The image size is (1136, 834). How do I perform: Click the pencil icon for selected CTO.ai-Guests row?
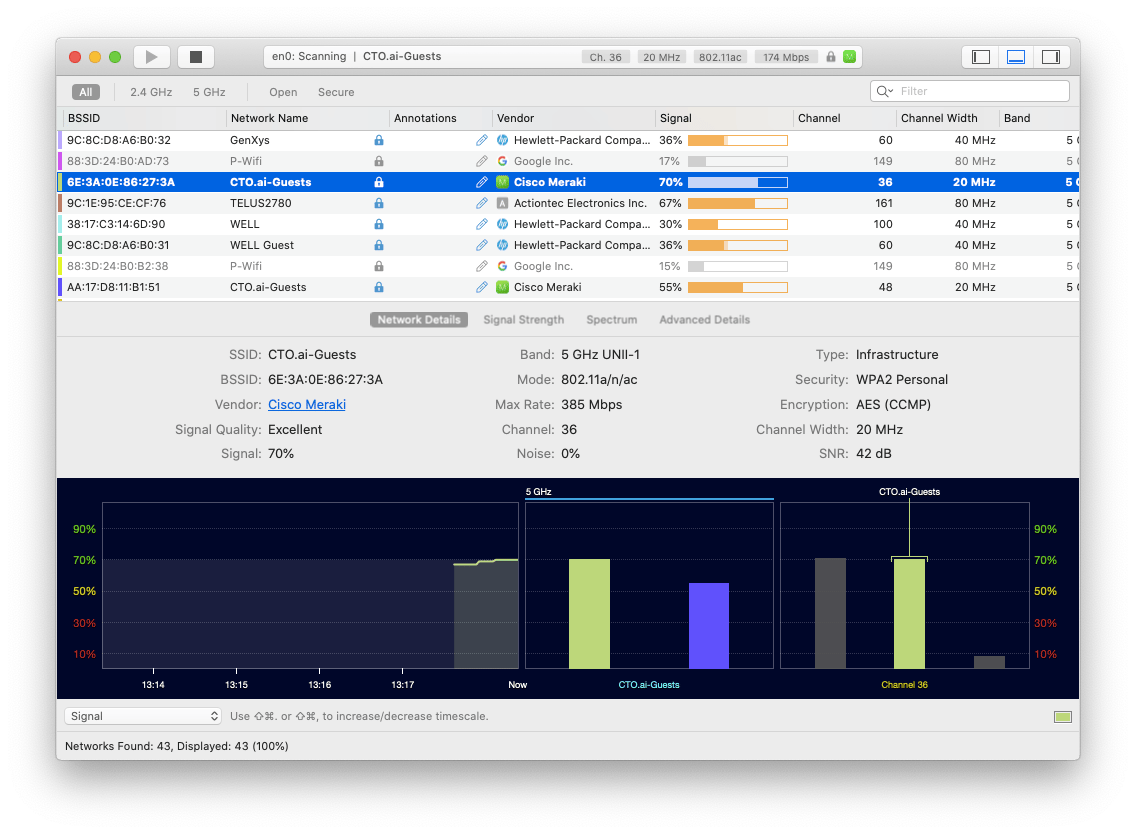(x=482, y=182)
